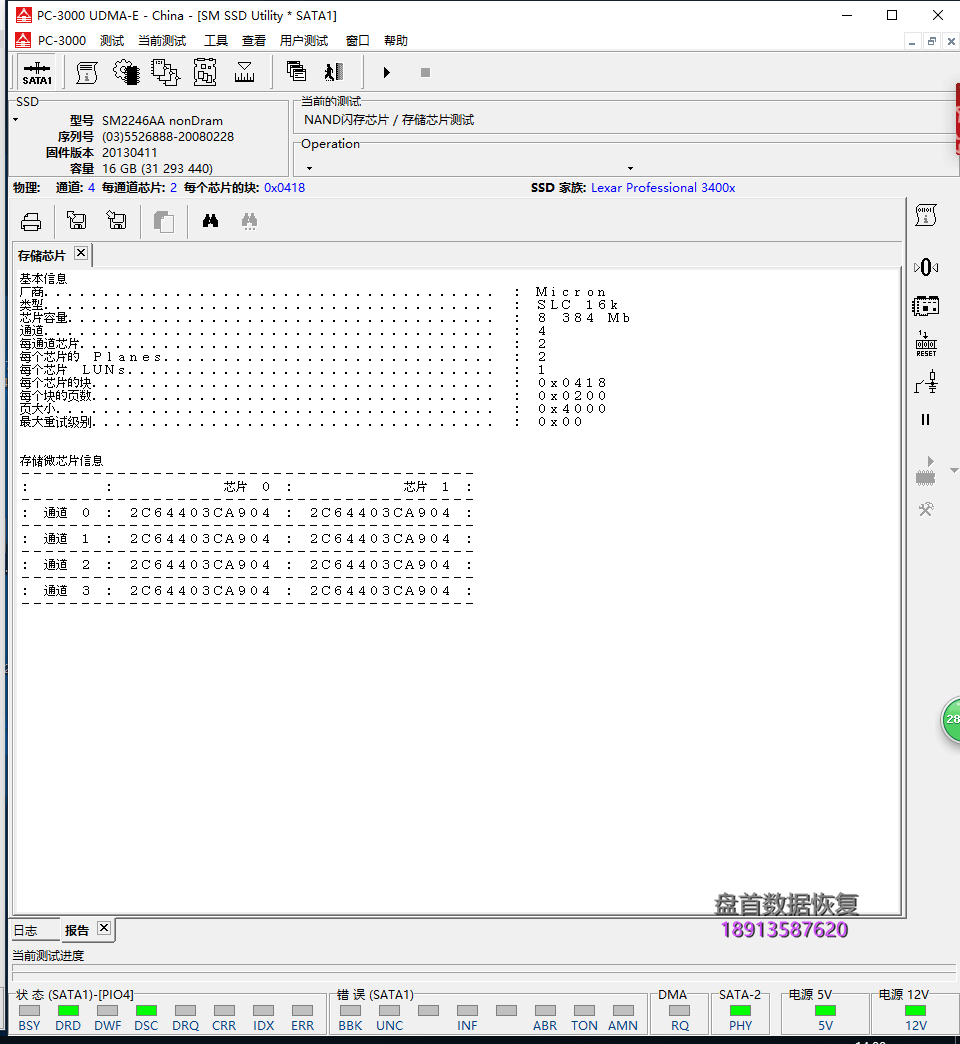Click the PHY SATA-2 indicator
This screenshot has width=960, height=1044.
[x=740, y=1011]
